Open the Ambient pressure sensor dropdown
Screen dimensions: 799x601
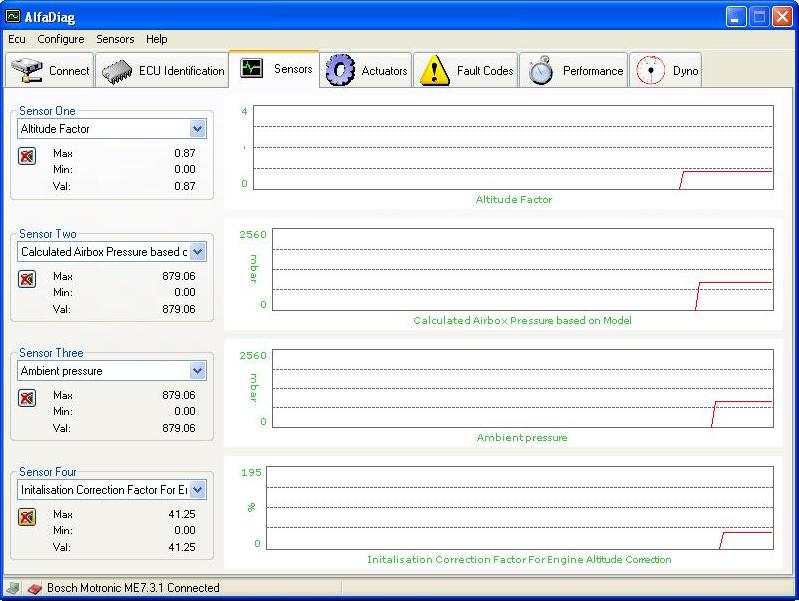point(197,371)
